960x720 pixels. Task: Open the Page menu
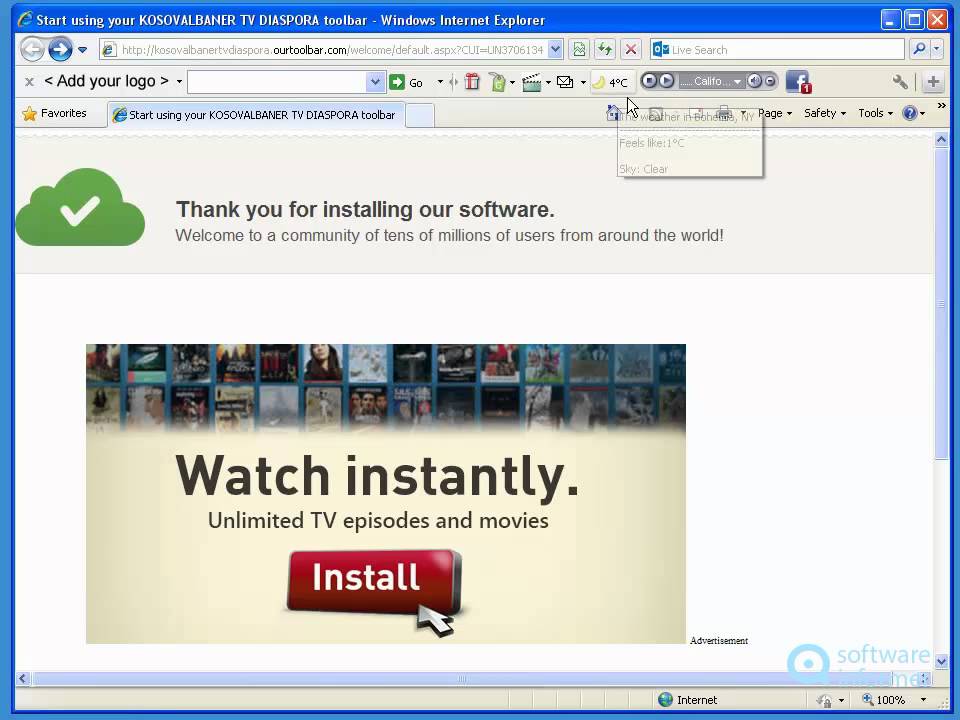tap(774, 113)
